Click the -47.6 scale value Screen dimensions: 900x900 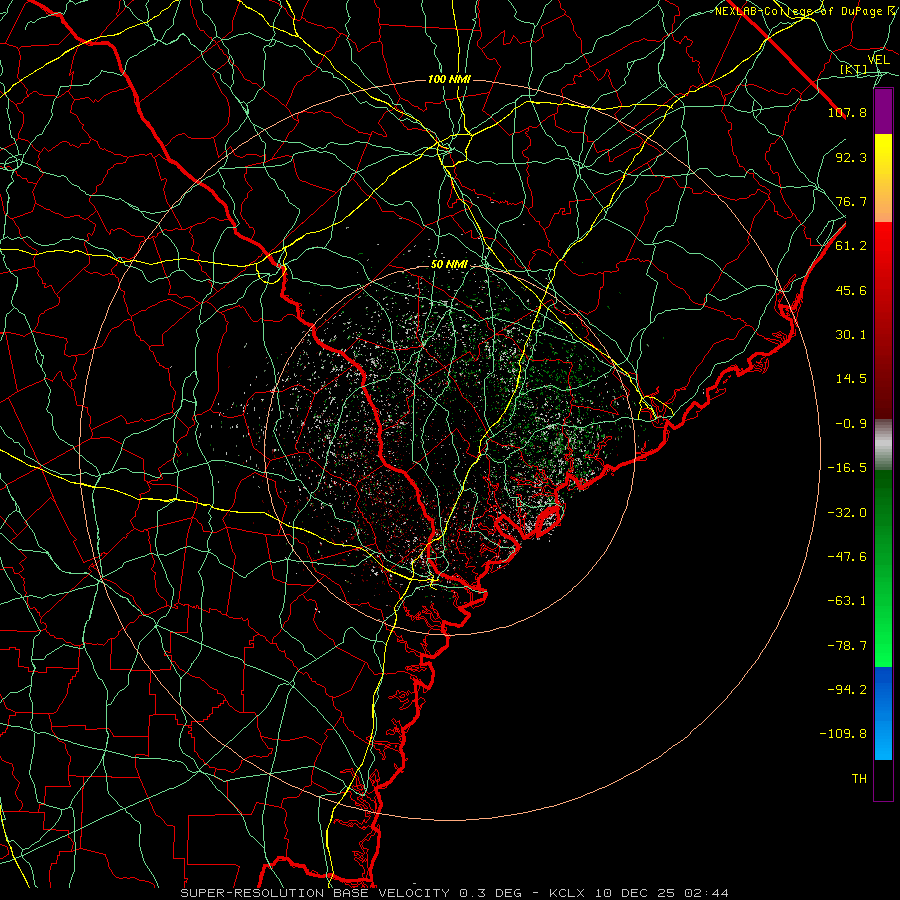pos(847,557)
